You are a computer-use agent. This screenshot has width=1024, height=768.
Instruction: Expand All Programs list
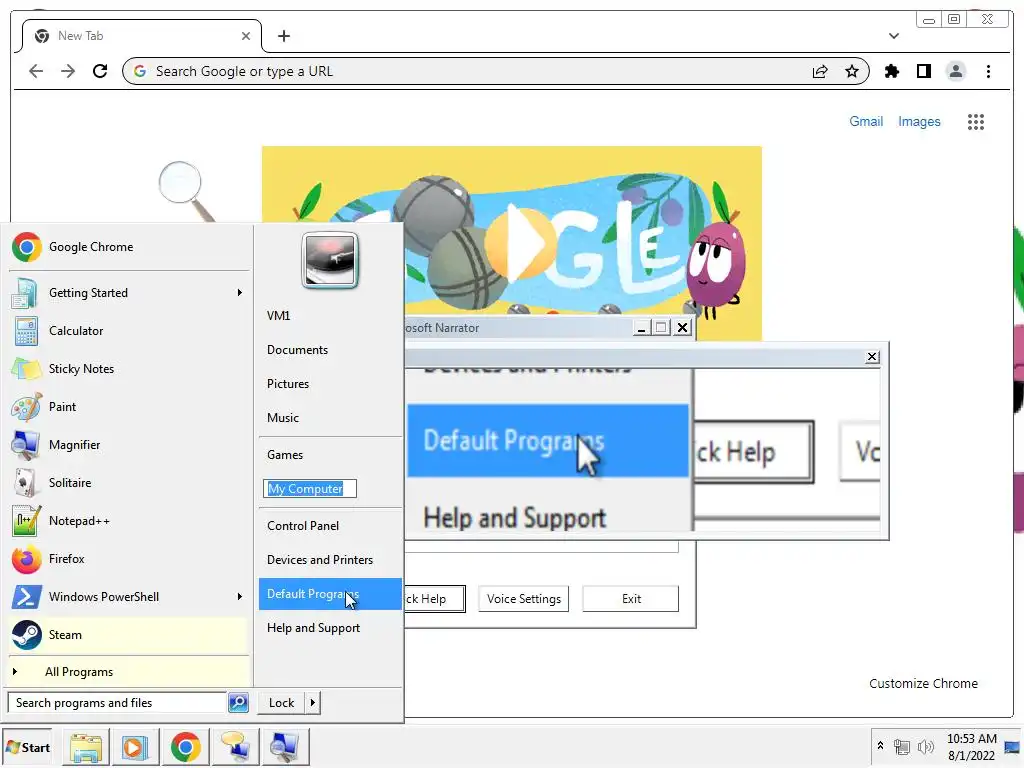pyautogui.click(x=129, y=672)
